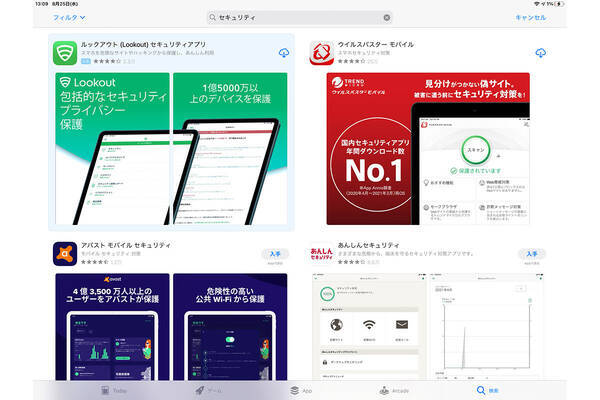Image resolution: width=600 pixels, height=400 pixels.
Task: Switch to the 検索 search tab
Action: click(488, 390)
